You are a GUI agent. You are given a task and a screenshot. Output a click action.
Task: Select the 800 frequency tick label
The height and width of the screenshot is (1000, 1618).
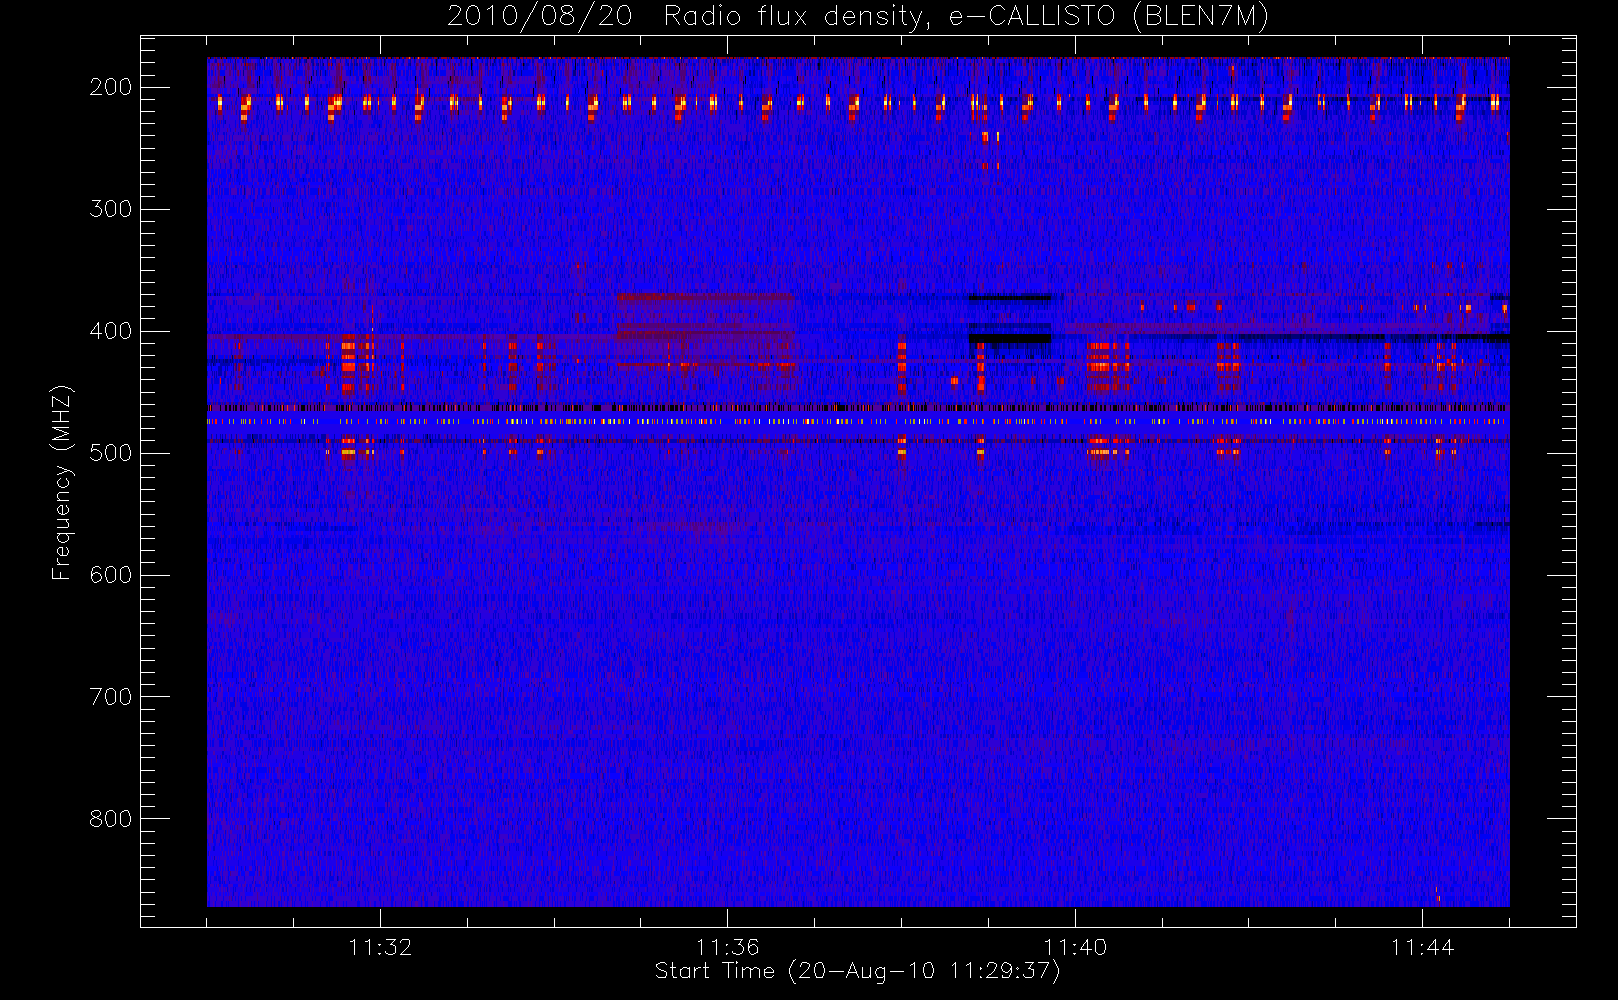pyautogui.click(x=111, y=819)
